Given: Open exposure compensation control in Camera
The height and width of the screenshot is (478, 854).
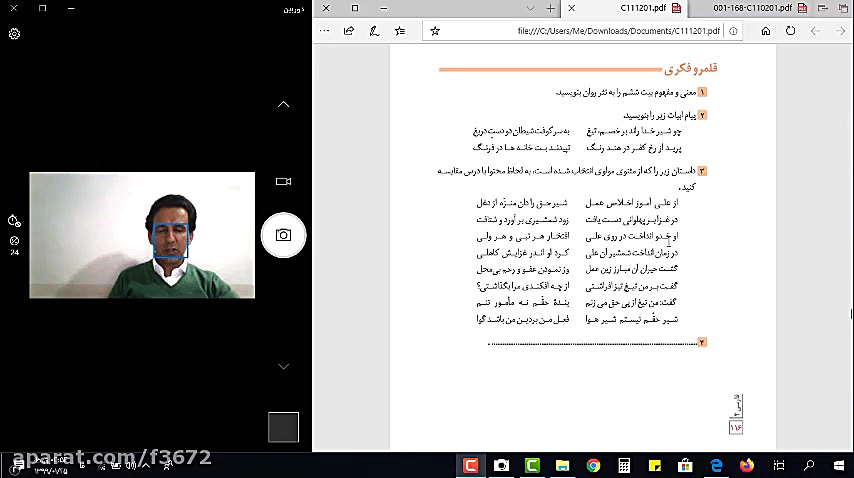Looking at the screenshot, I should [x=15, y=244].
